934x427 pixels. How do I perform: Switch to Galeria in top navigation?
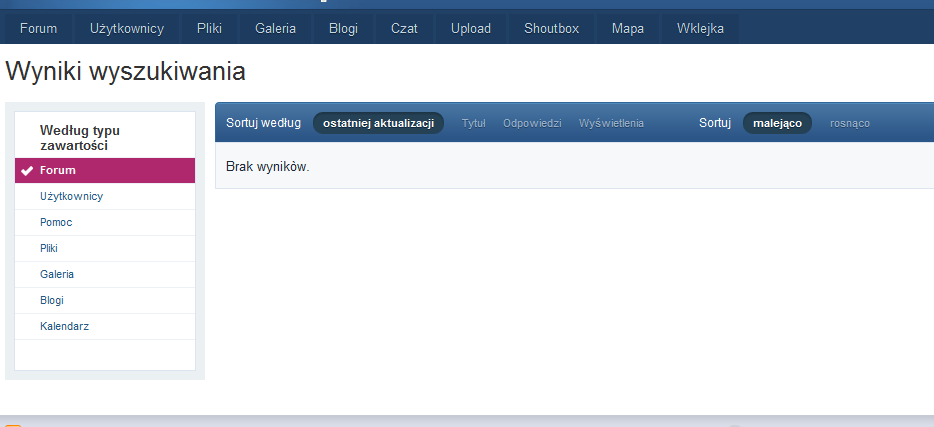click(275, 28)
